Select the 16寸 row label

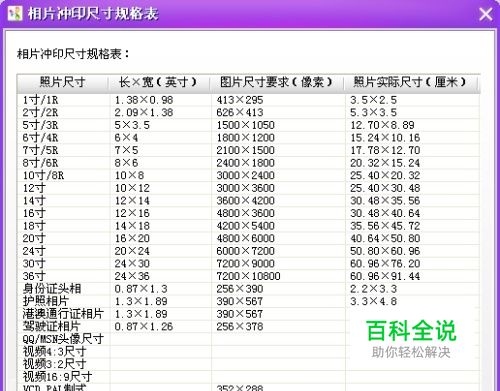tap(34, 213)
